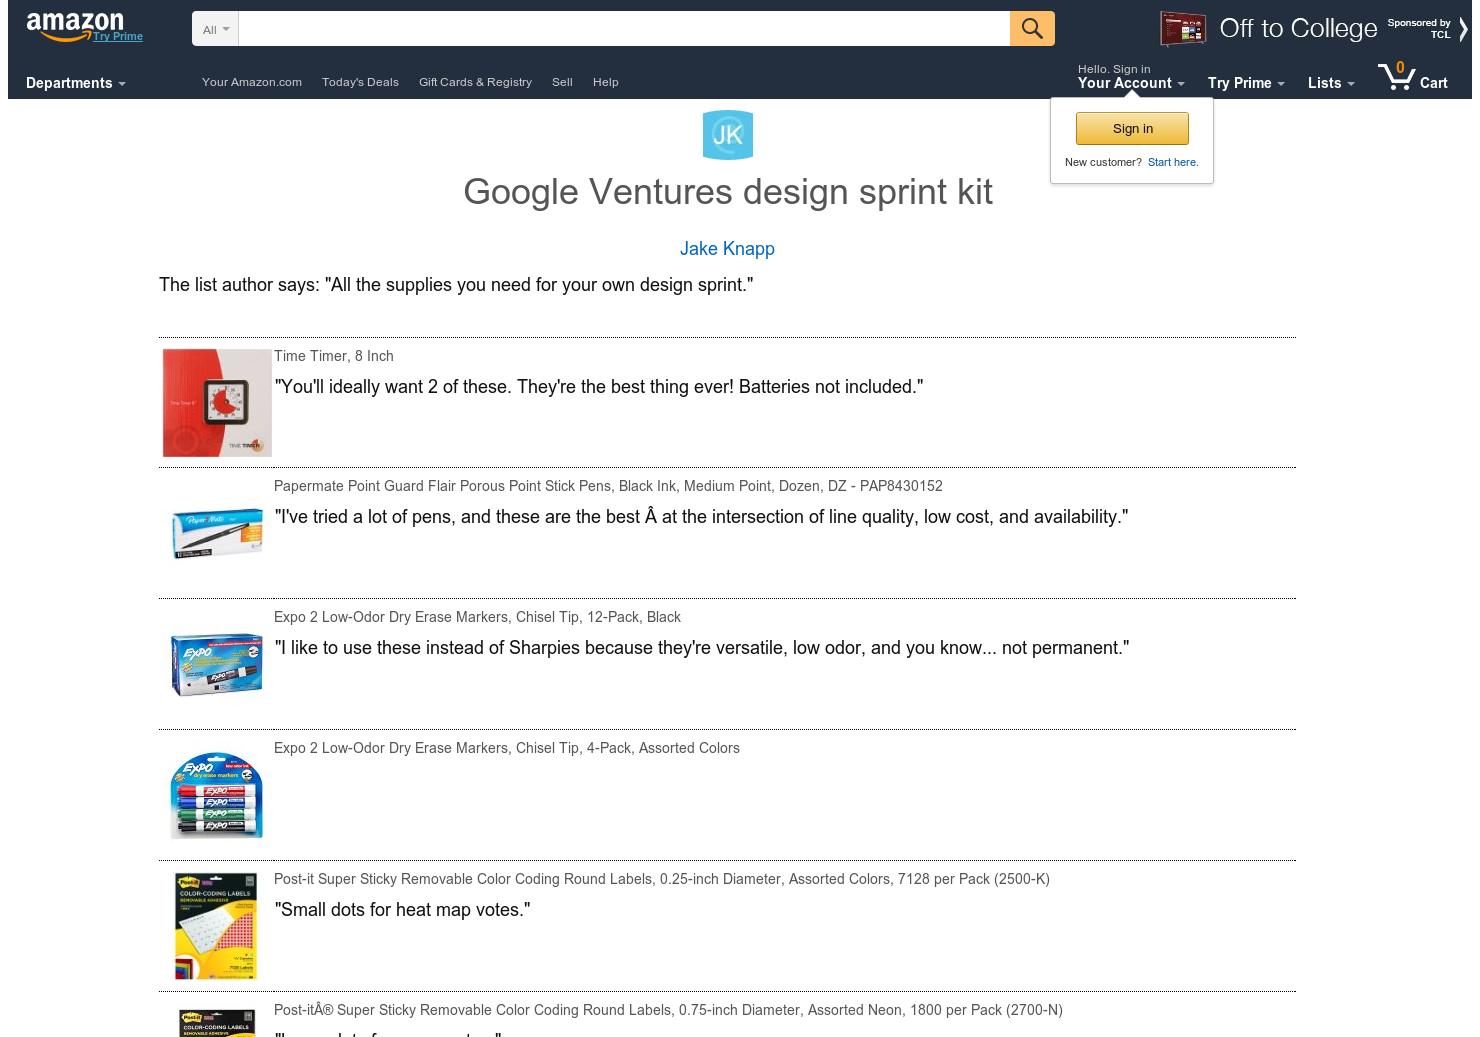Open Post-it 0.25-inch round labels title
The height and width of the screenshot is (1037, 1480).
click(662, 879)
